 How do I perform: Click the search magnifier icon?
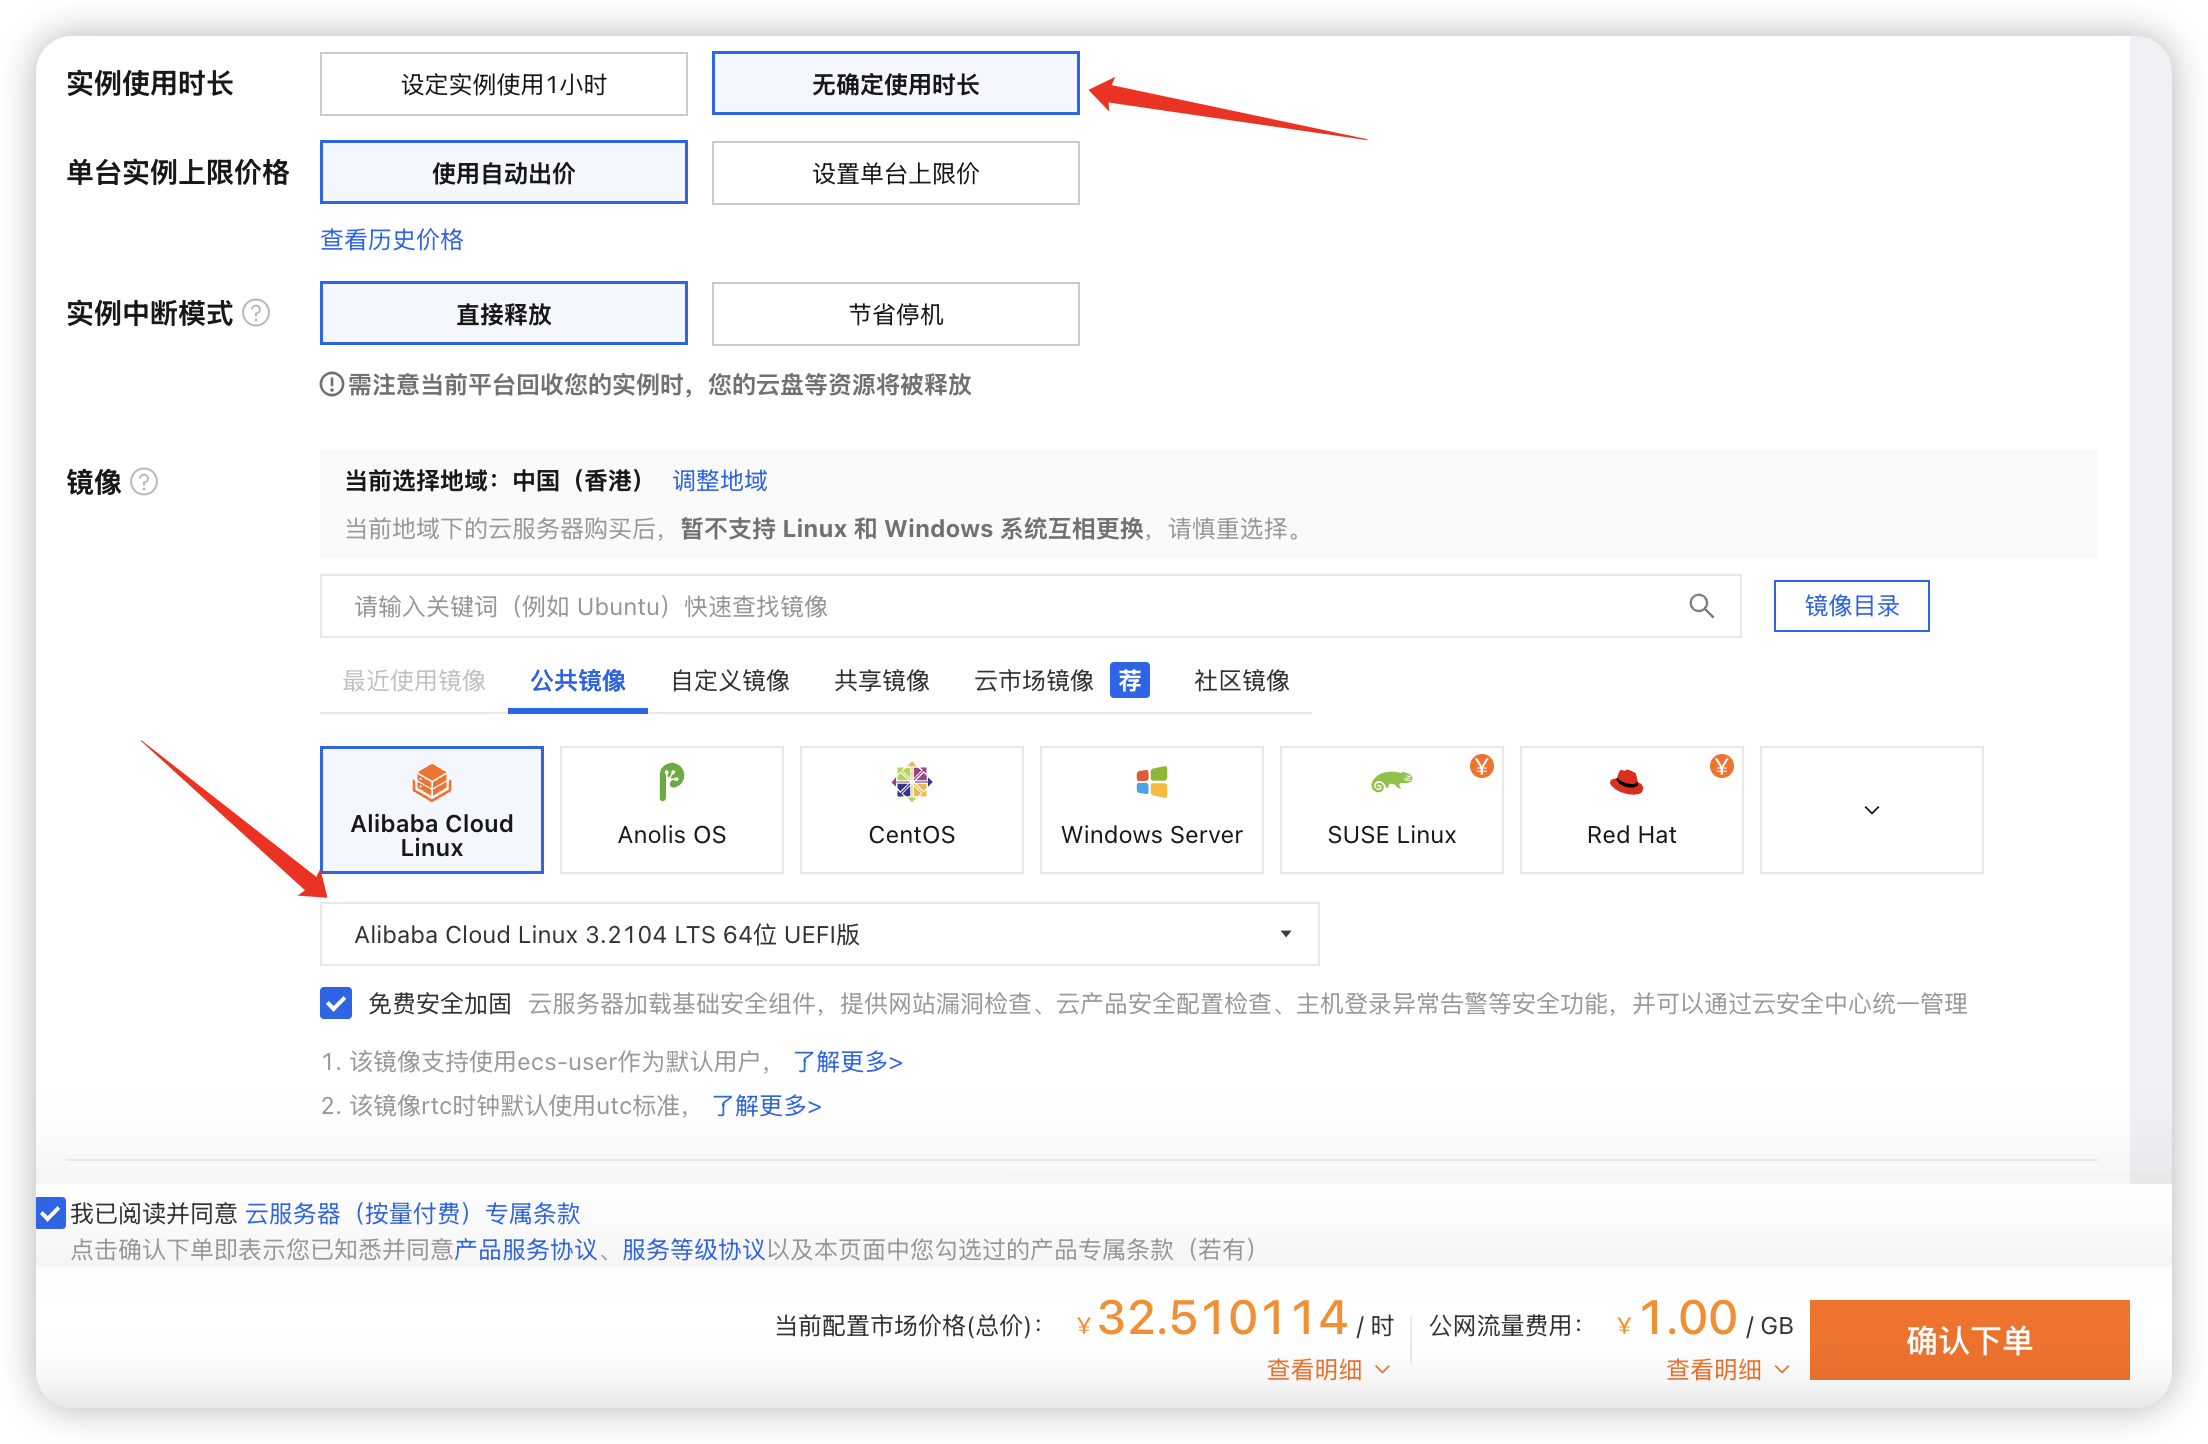click(1701, 606)
